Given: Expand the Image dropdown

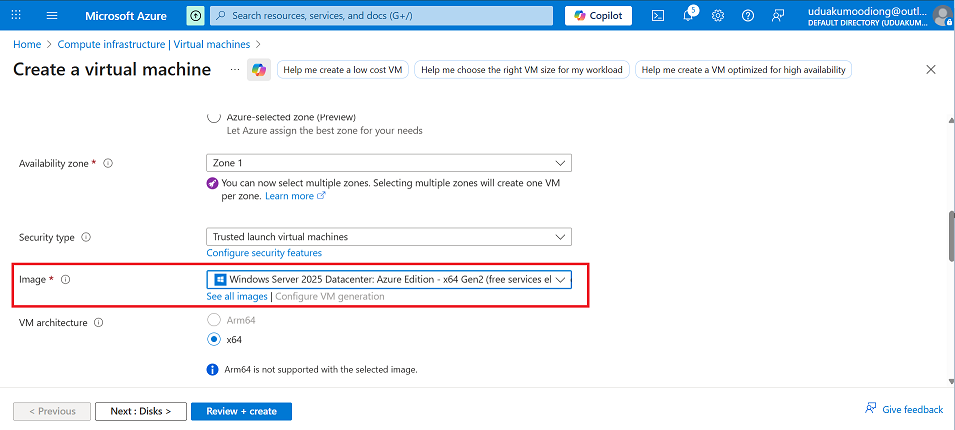Looking at the screenshot, I should point(389,279).
